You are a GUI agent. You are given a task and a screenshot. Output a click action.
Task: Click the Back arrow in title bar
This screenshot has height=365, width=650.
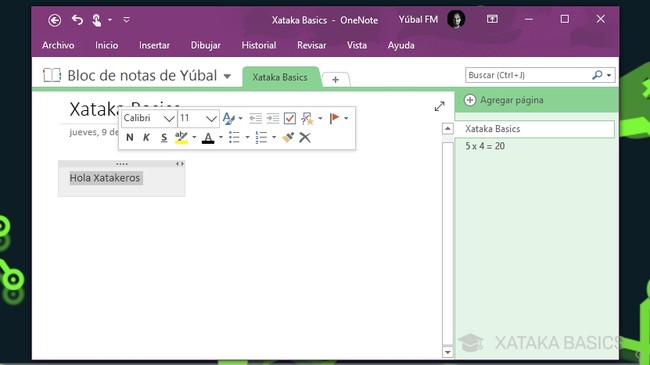(x=54, y=20)
